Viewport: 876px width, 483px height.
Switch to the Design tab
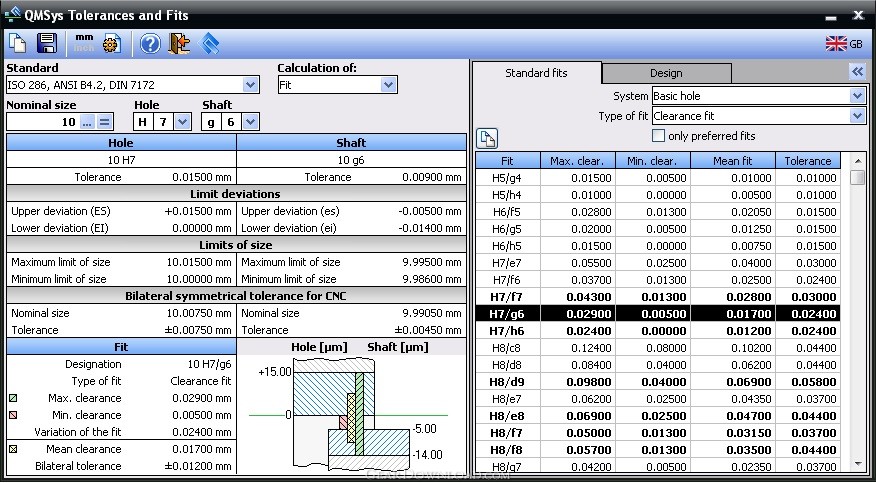click(x=666, y=73)
